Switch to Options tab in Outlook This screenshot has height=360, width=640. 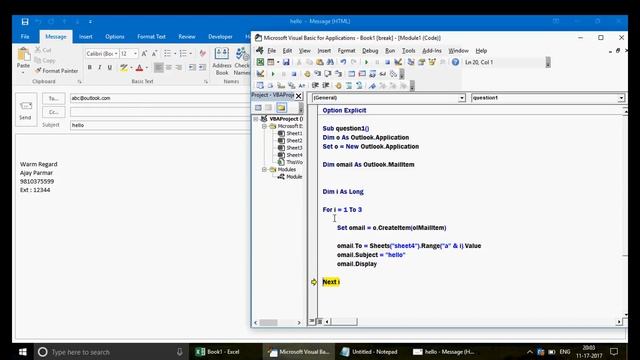[115, 37]
